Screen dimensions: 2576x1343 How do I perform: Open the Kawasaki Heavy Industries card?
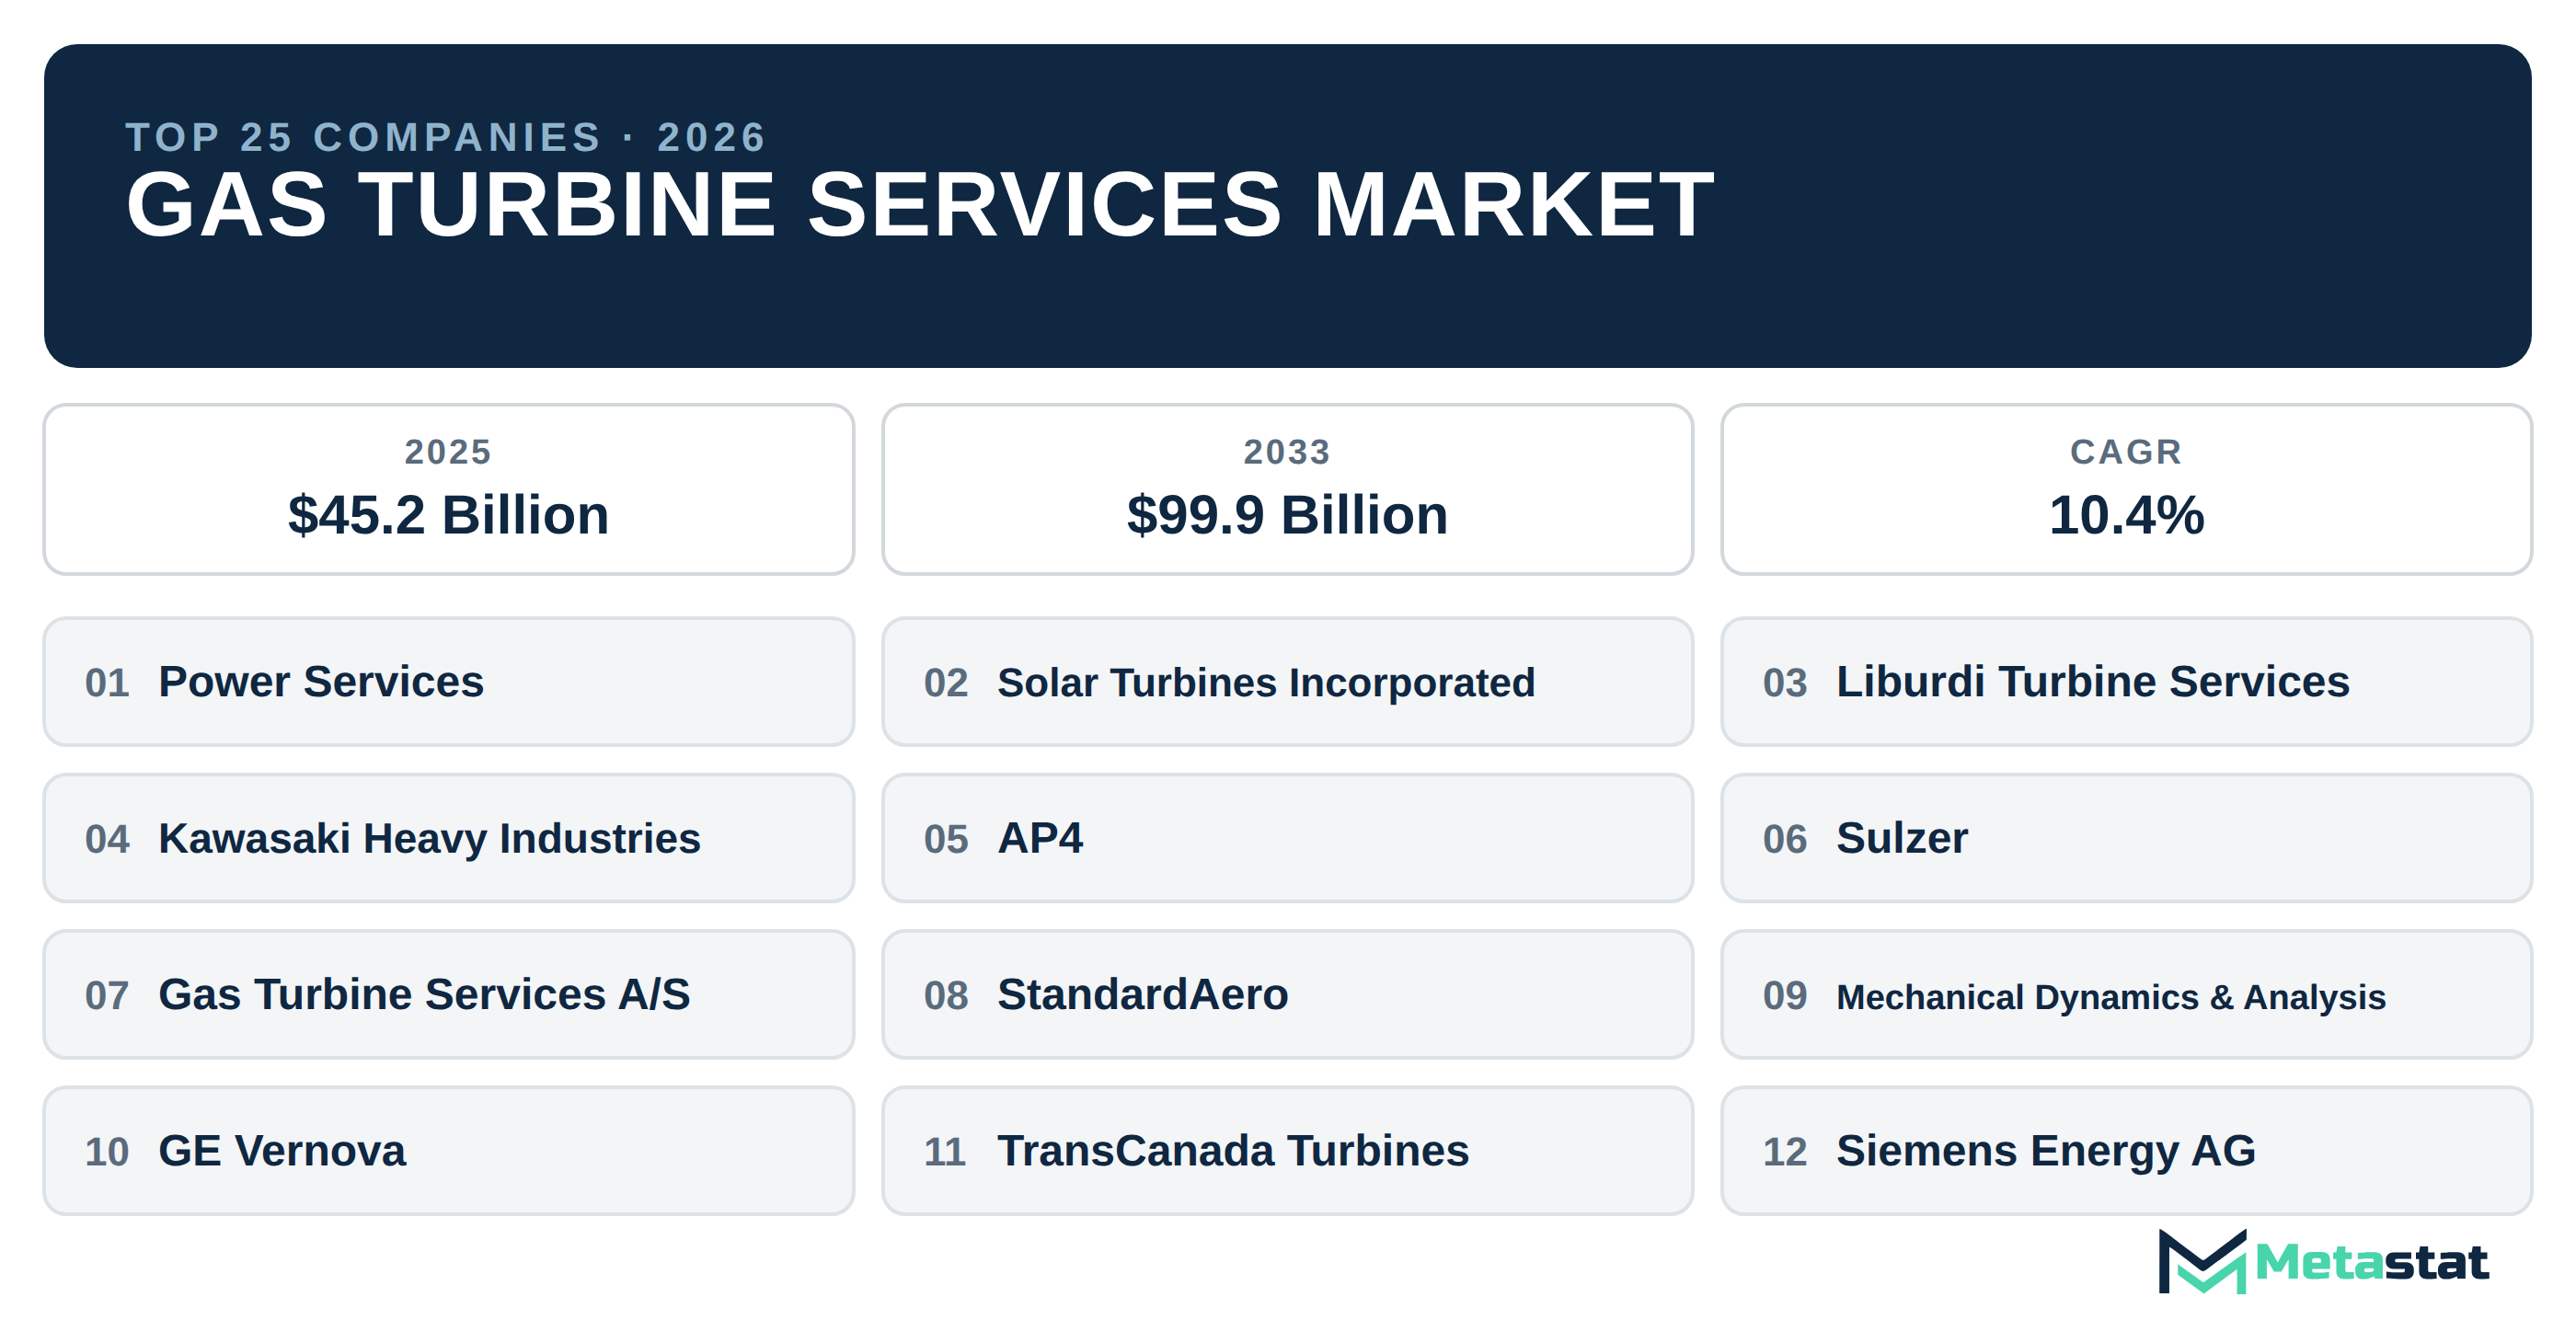tap(449, 838)
